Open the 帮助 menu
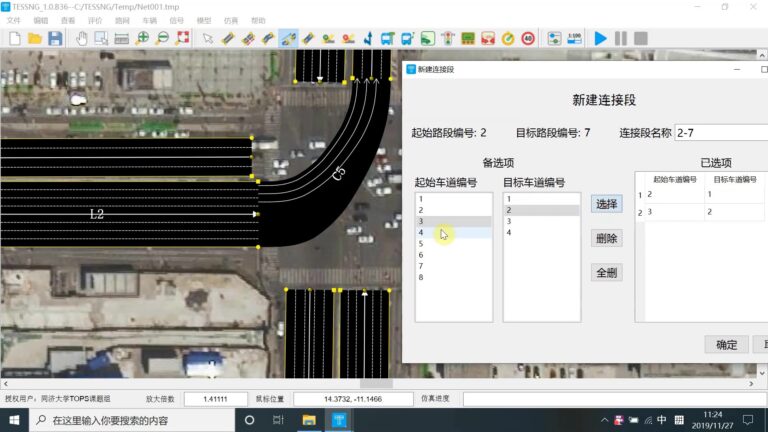This screenshot has width=768, height=432. [258, 20]
